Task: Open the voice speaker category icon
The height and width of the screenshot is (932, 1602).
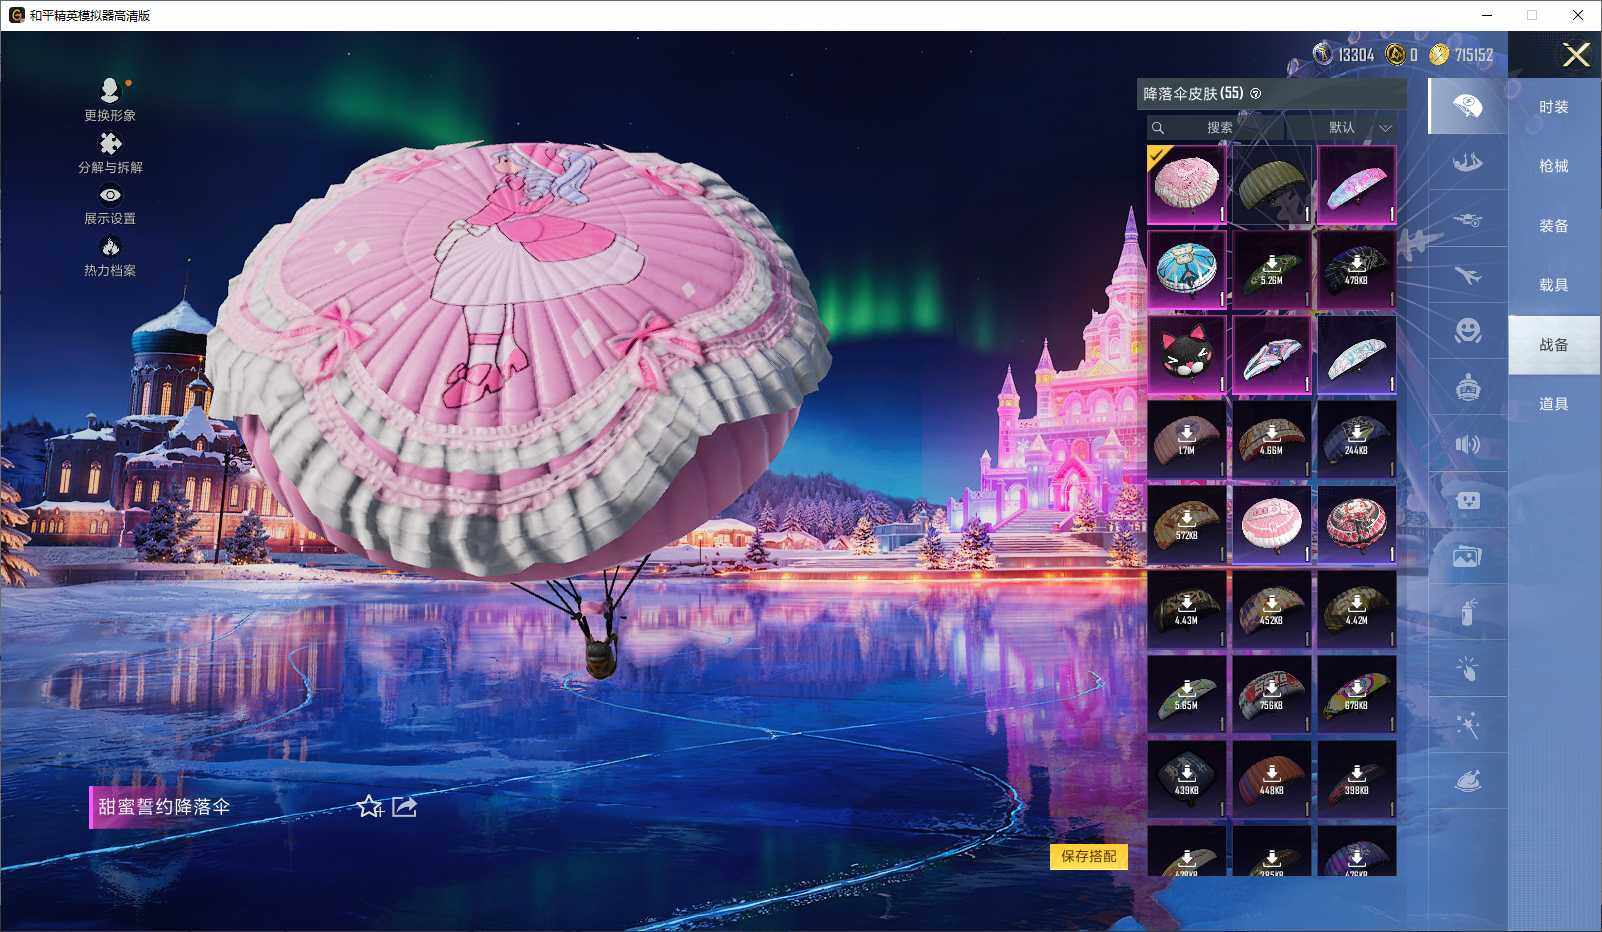Action: click(x=1467, y=444)
